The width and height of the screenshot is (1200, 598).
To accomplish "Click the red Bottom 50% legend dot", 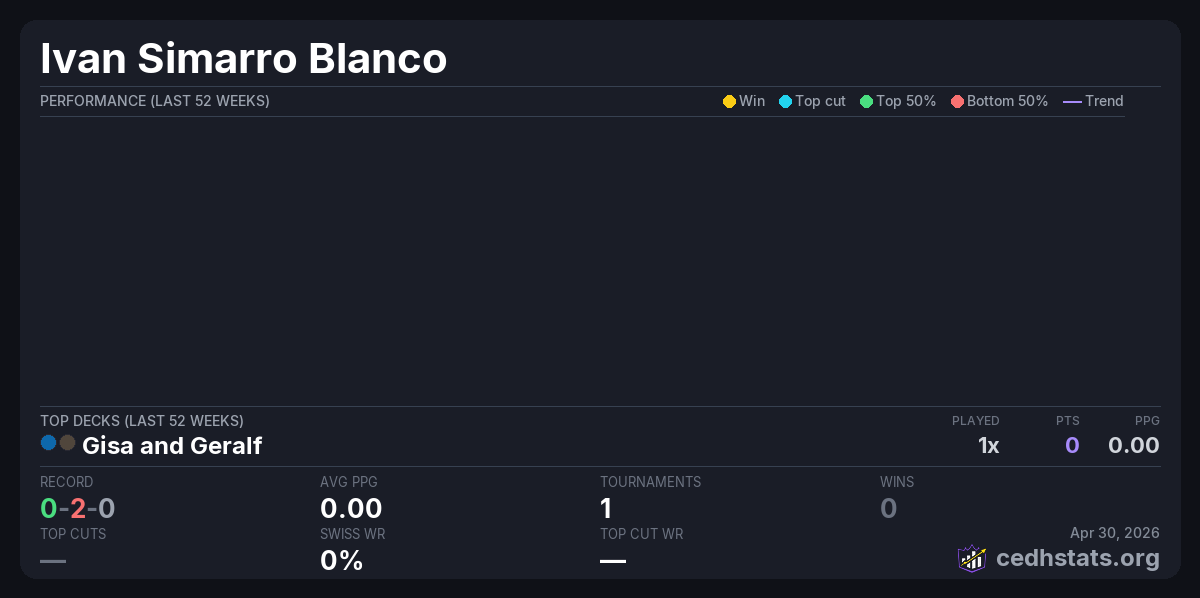I will pos(957,101).
